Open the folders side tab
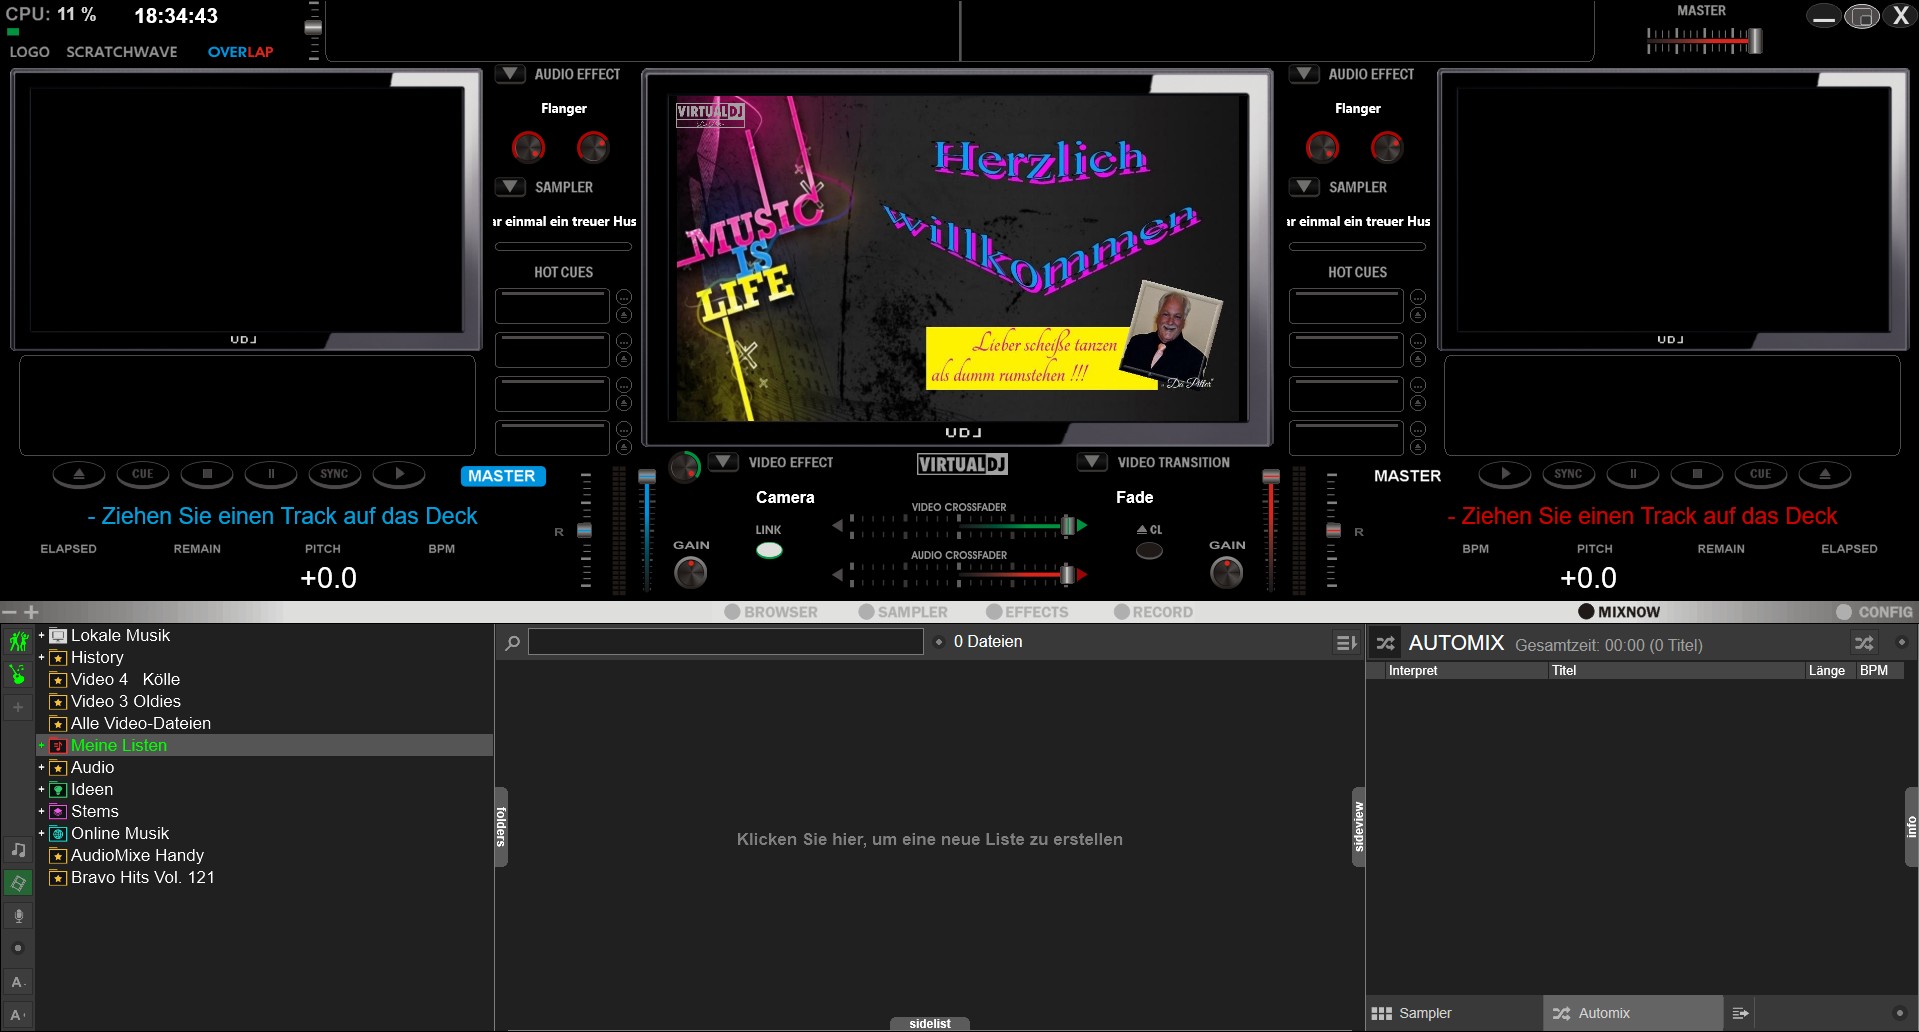The width and height of the screenshot is (1919, 1032). tap(501, 827)
